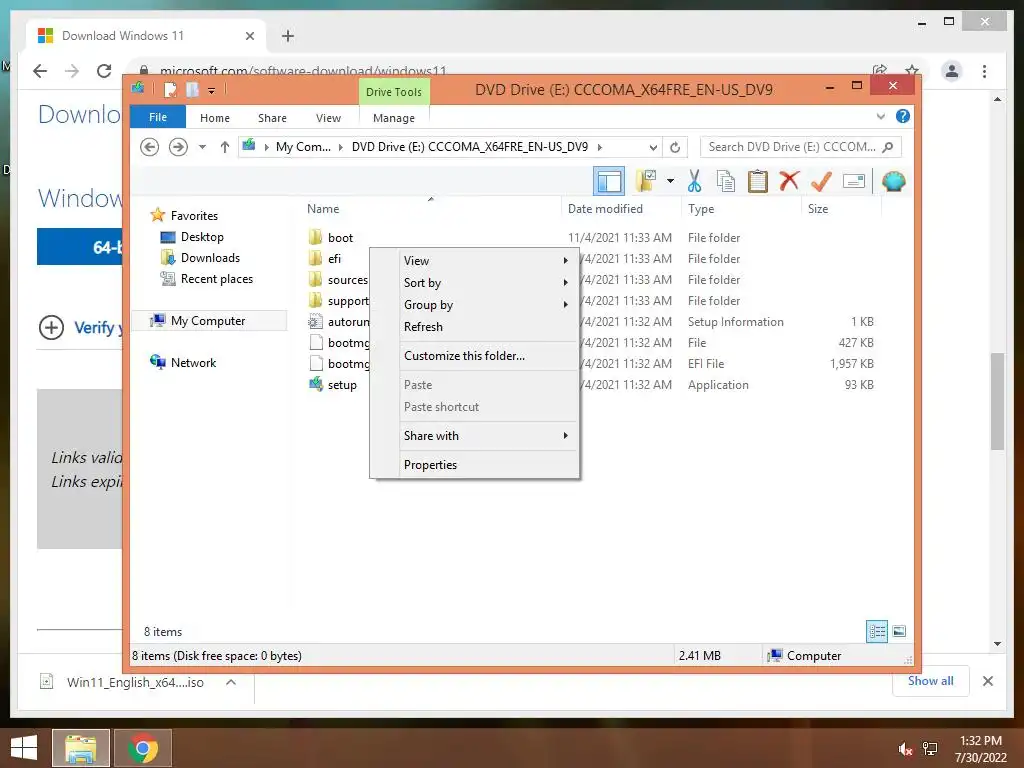The width and height of the screenshot is (1024, 768).
Task: Open File Explorer from taskbar
Action: coord(81,748)
